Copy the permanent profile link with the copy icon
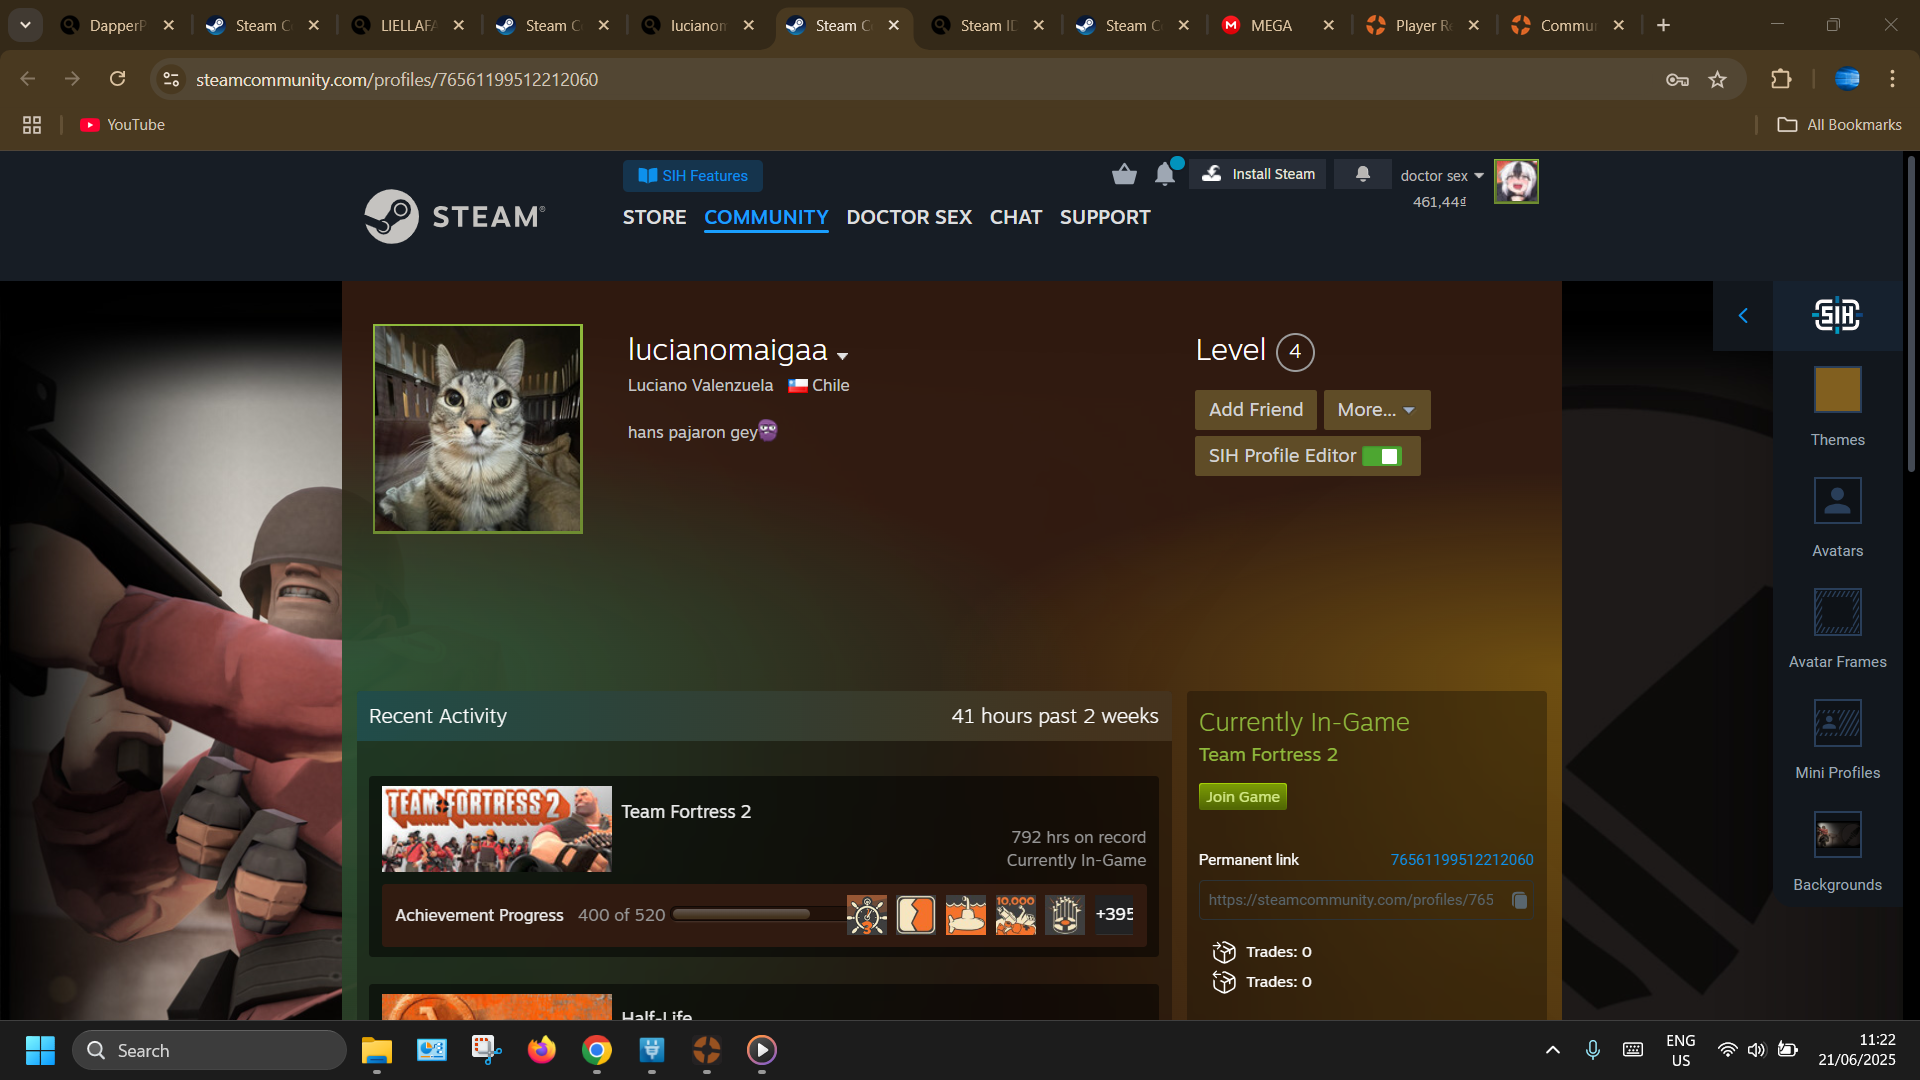This screenshot has width=1920, height=1080. 1519,900
